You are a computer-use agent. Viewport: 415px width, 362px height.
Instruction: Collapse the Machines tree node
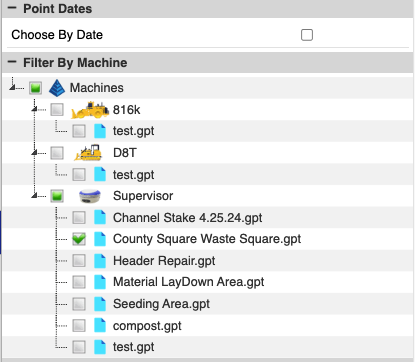tap(12, 87)
